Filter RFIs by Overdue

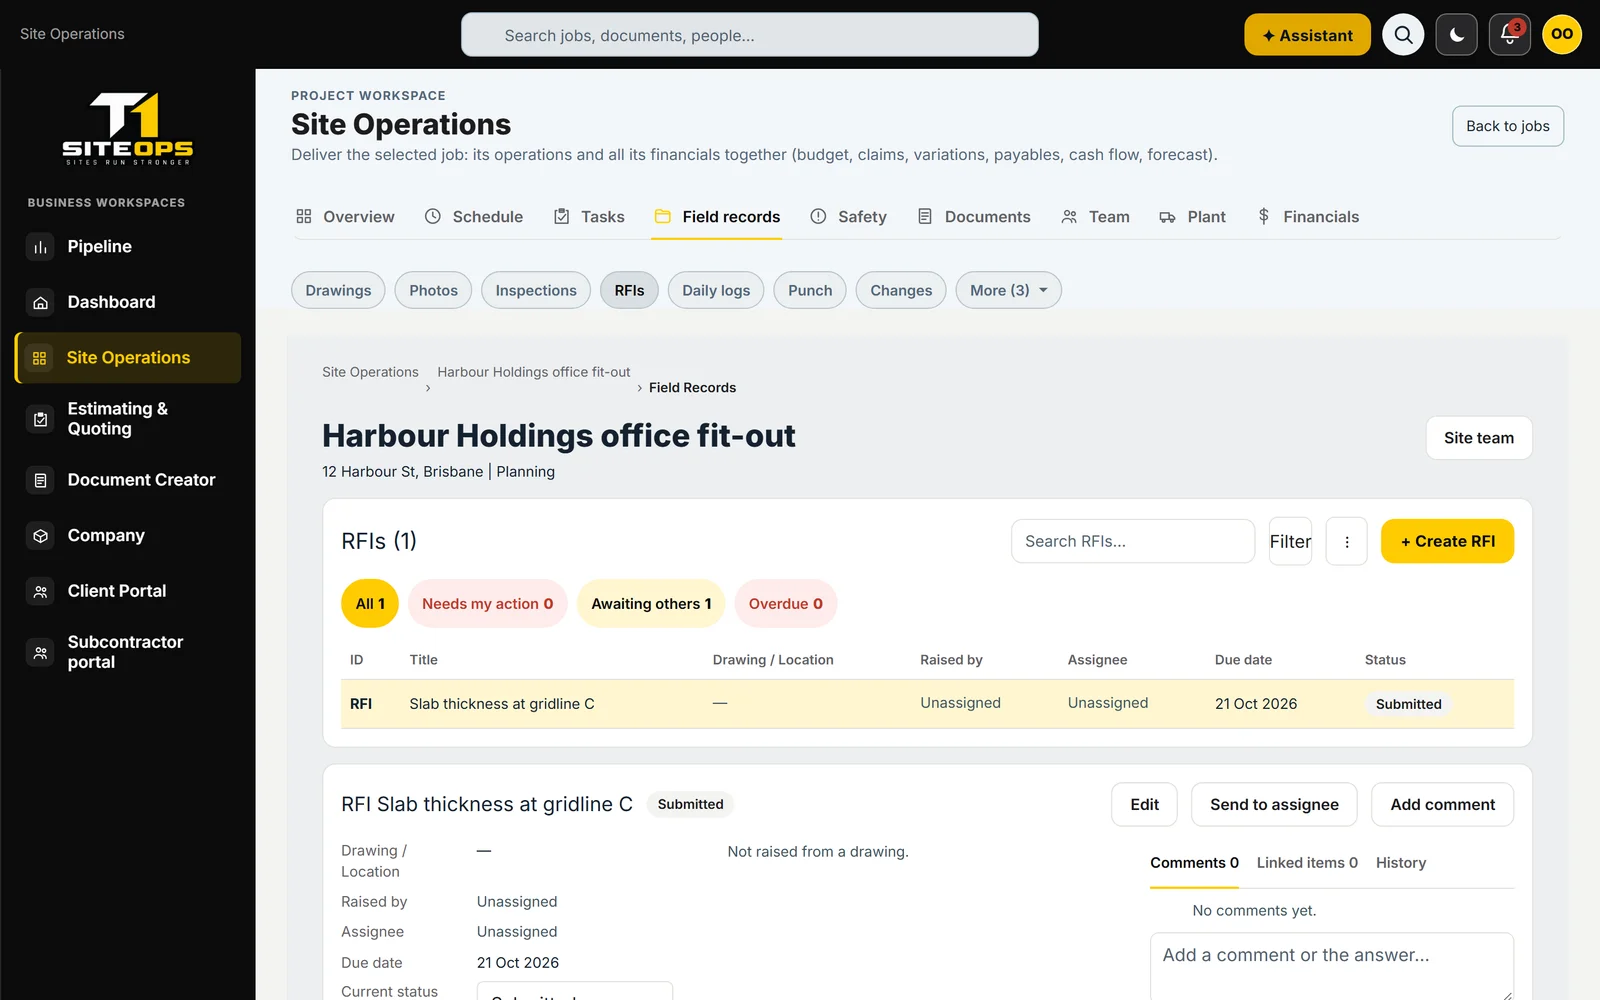(786, 604)
